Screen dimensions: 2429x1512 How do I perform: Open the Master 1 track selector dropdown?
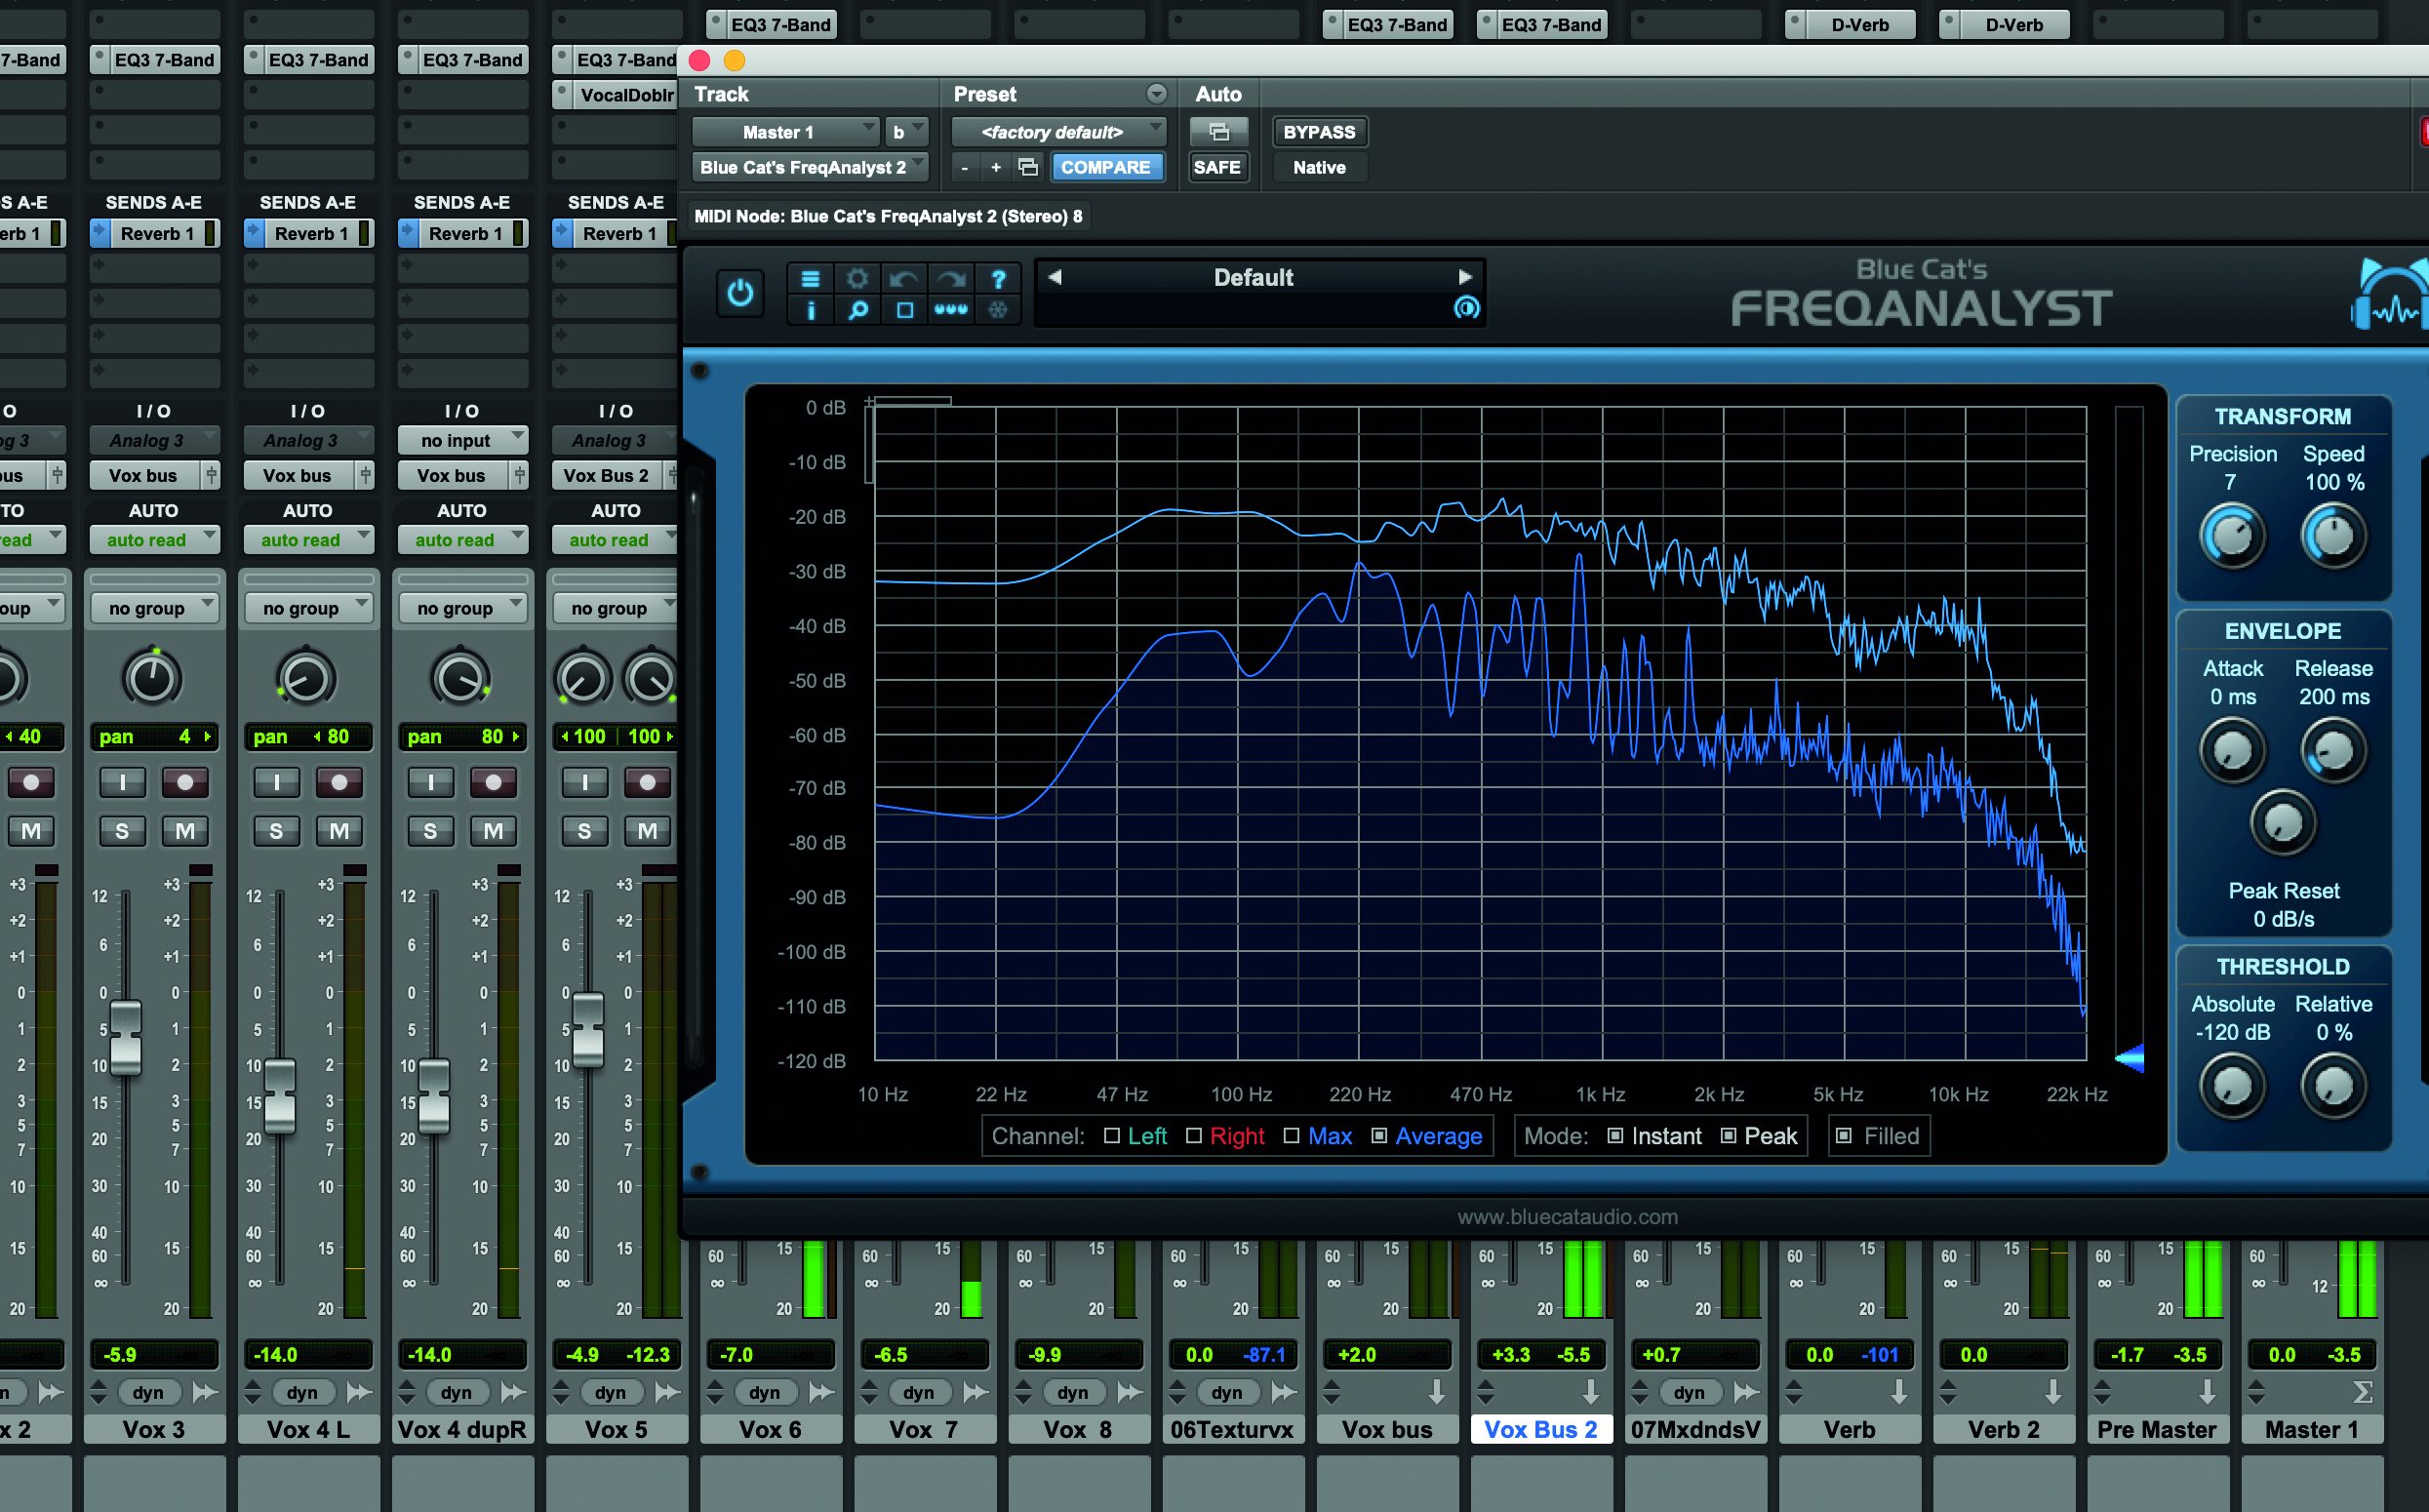786,132
